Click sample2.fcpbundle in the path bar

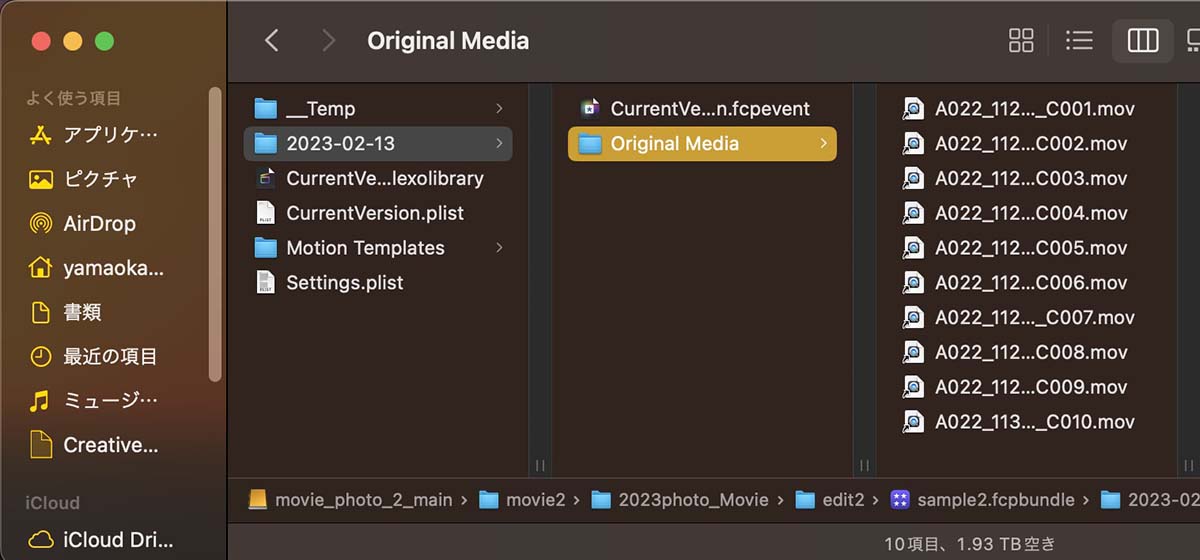(981, 499)
